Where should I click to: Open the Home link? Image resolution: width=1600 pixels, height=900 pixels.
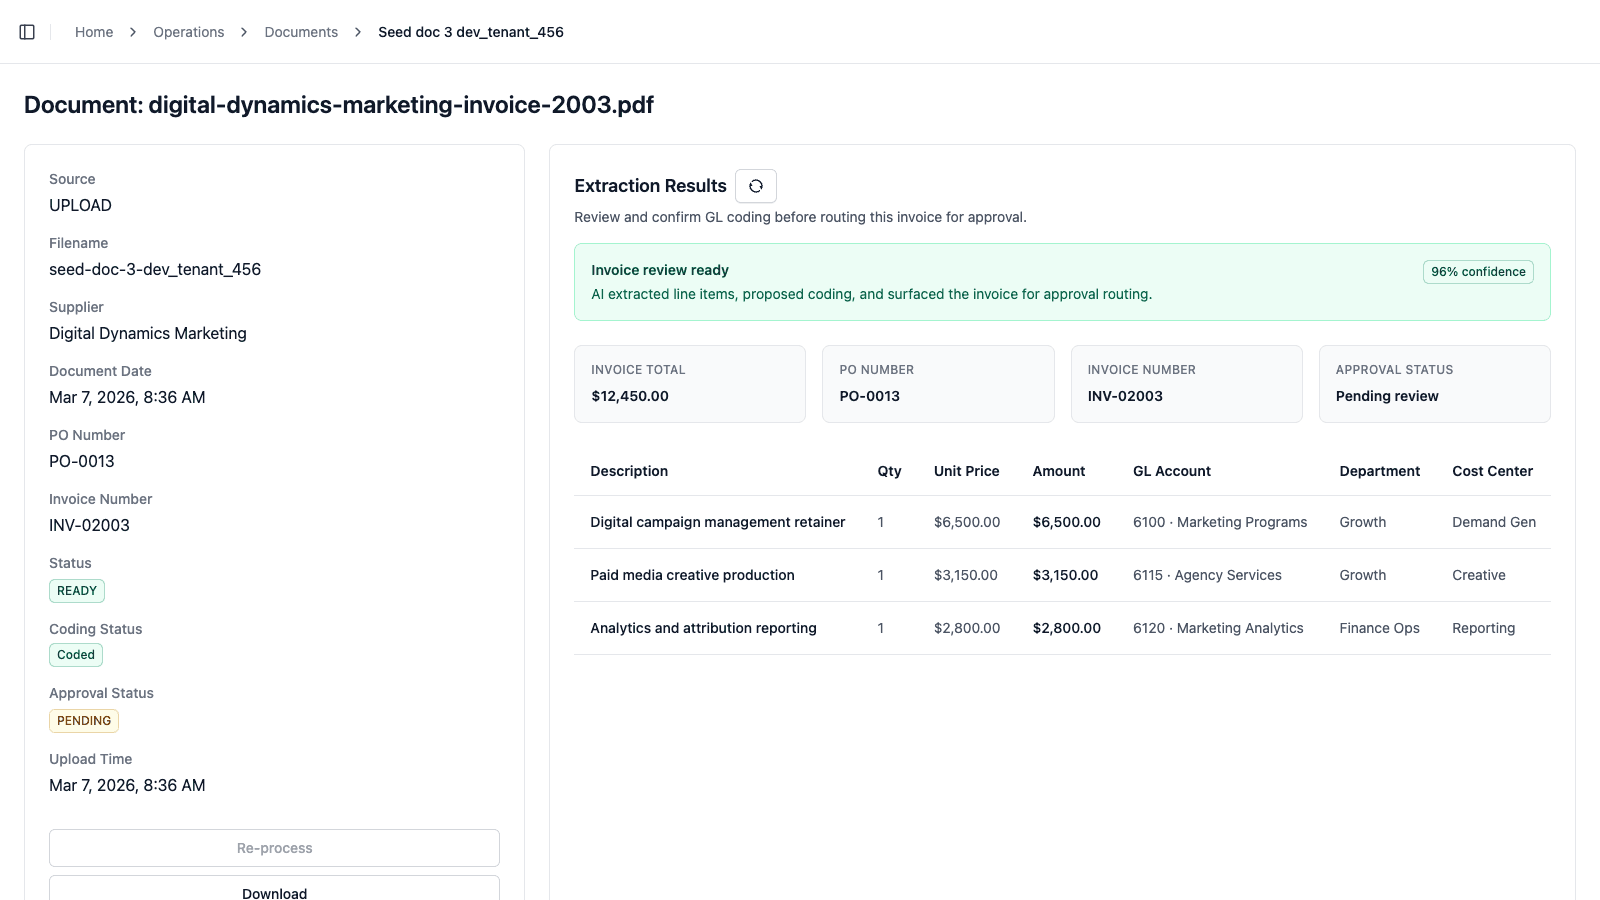93,31
